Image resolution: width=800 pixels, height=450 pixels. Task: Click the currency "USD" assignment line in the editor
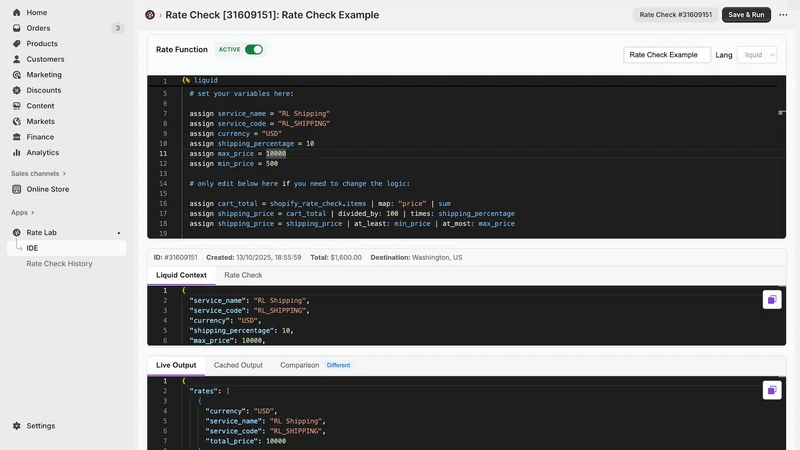click(235, 134)
